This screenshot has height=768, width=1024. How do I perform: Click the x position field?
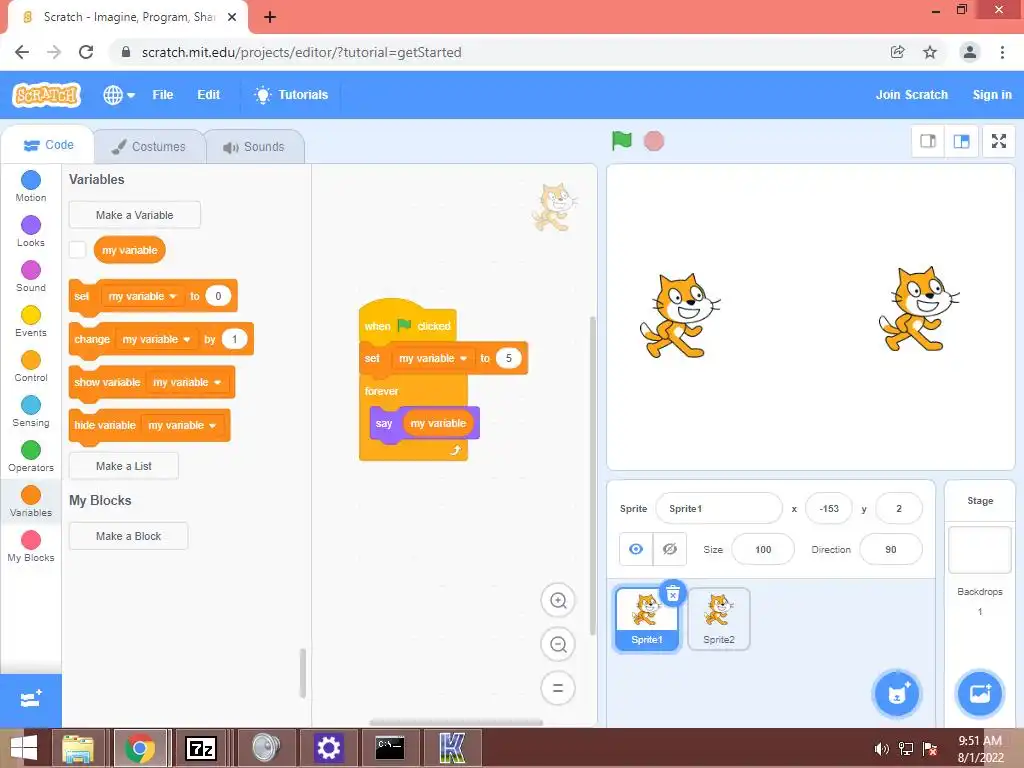pyautogui.click(x=829, y=508)
